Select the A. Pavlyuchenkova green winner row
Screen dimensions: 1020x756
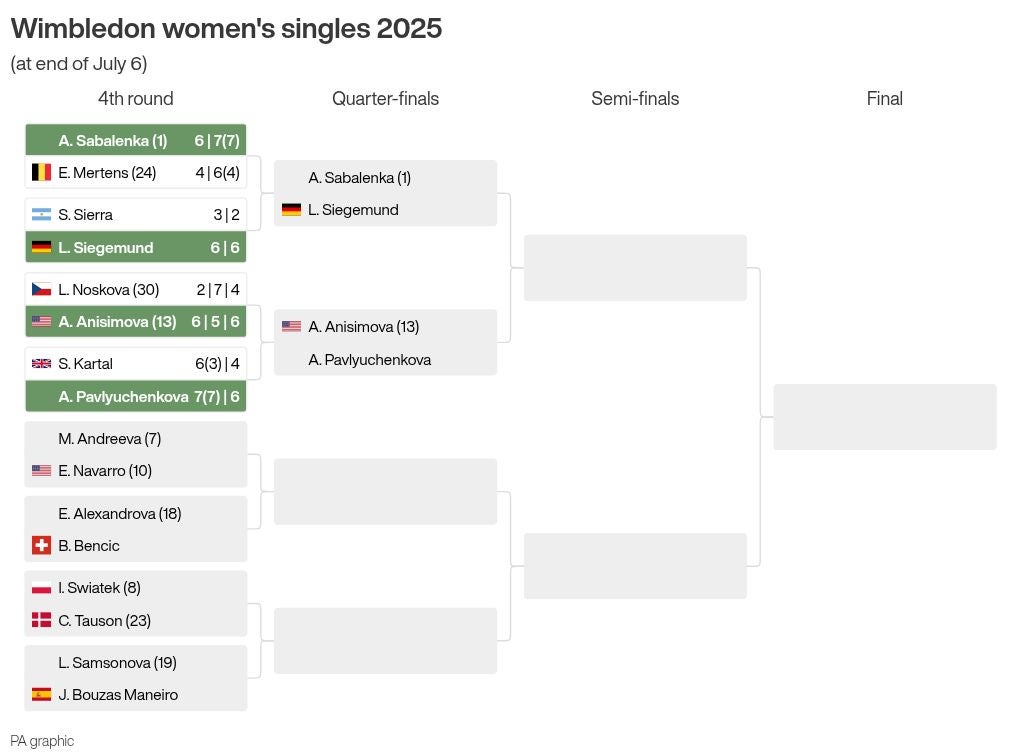coord(136,396)
